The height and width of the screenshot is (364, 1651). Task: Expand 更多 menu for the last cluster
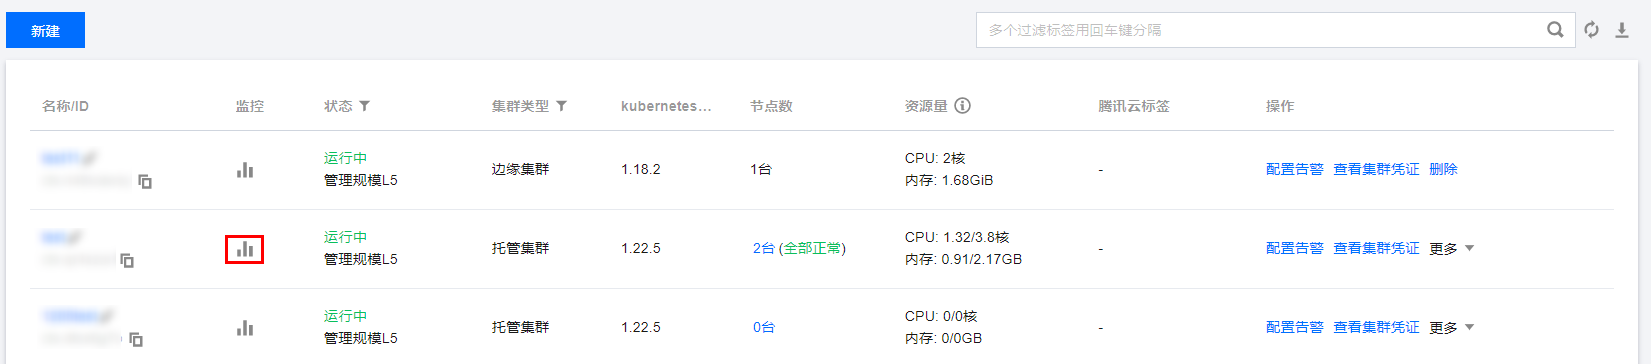coord(1452,328)
